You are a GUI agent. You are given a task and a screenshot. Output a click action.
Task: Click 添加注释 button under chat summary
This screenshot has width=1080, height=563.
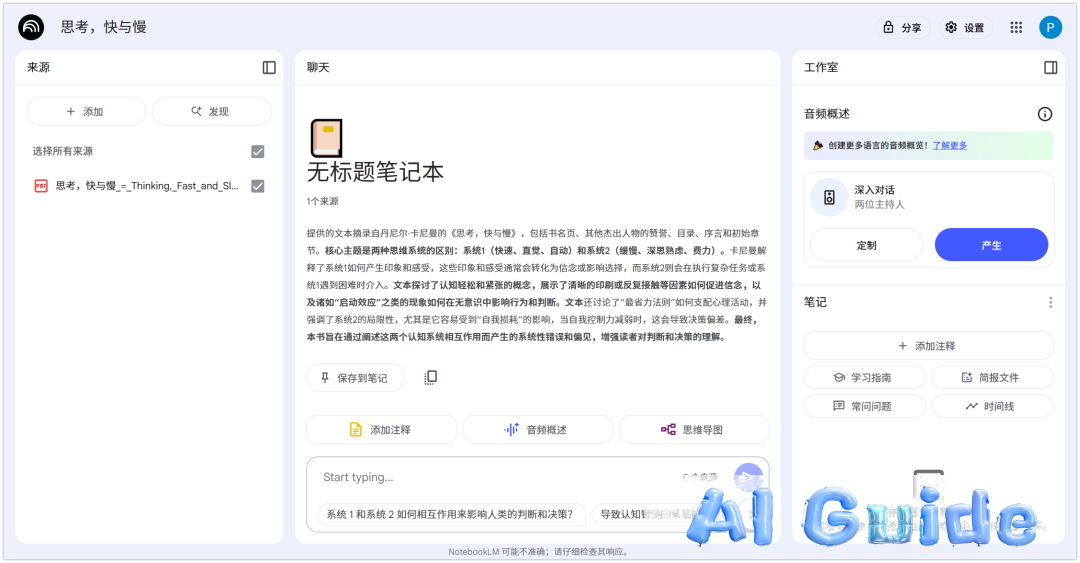click(381, 429)
